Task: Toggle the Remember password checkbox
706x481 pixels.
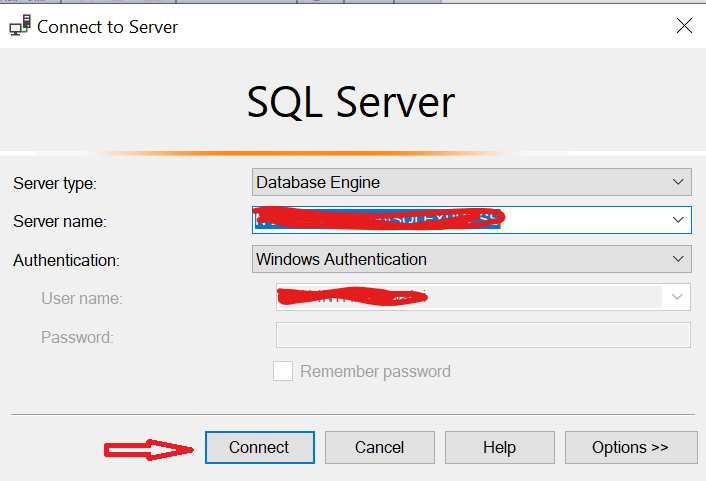Action: click(283, 371)
